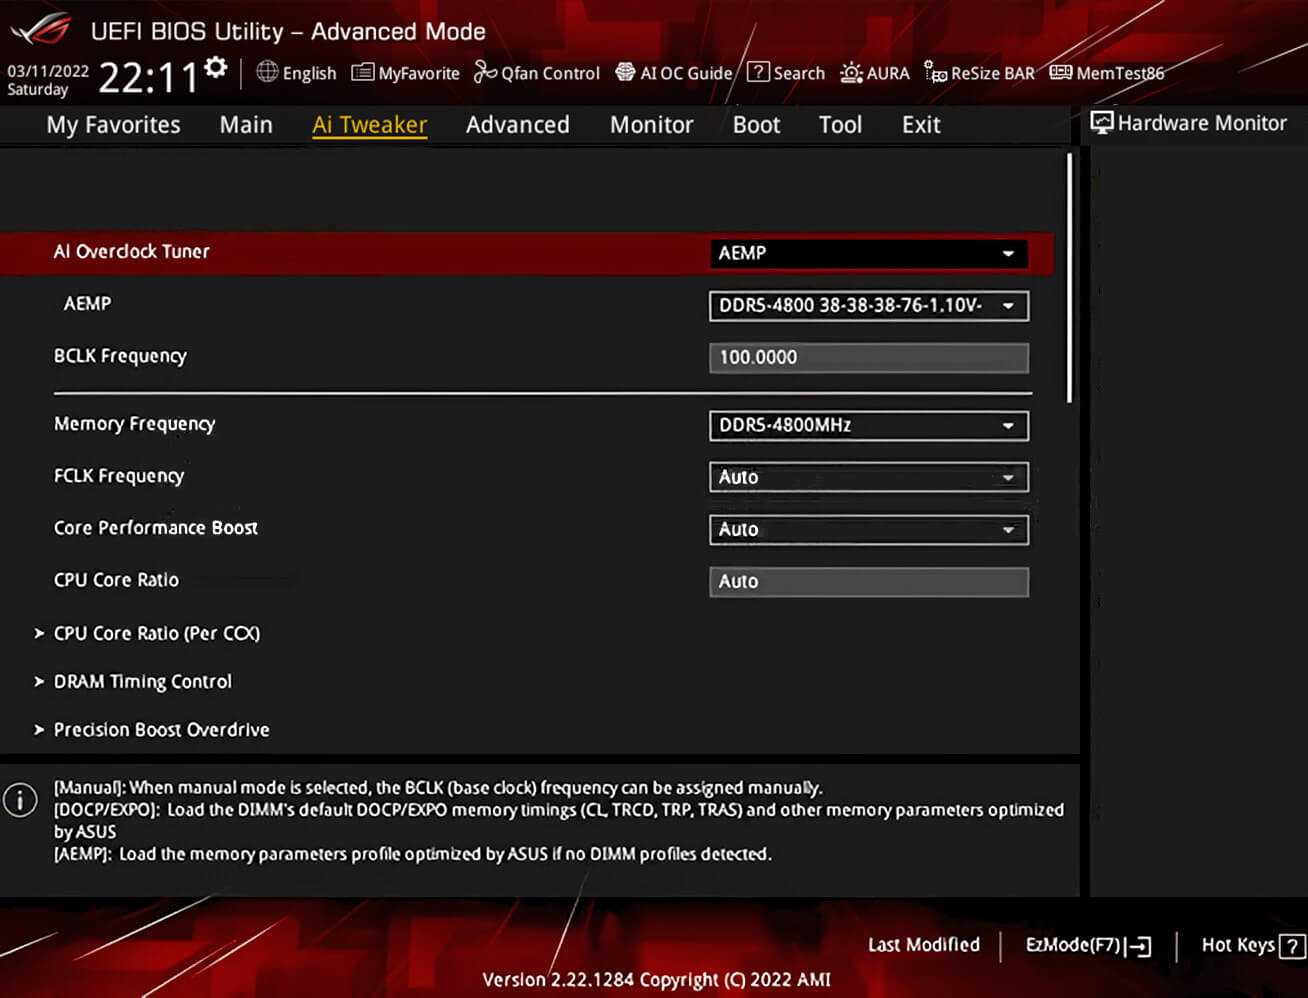Switch to My Favorites tab
Screen dimensions: 1308x998
pos(113,125)
